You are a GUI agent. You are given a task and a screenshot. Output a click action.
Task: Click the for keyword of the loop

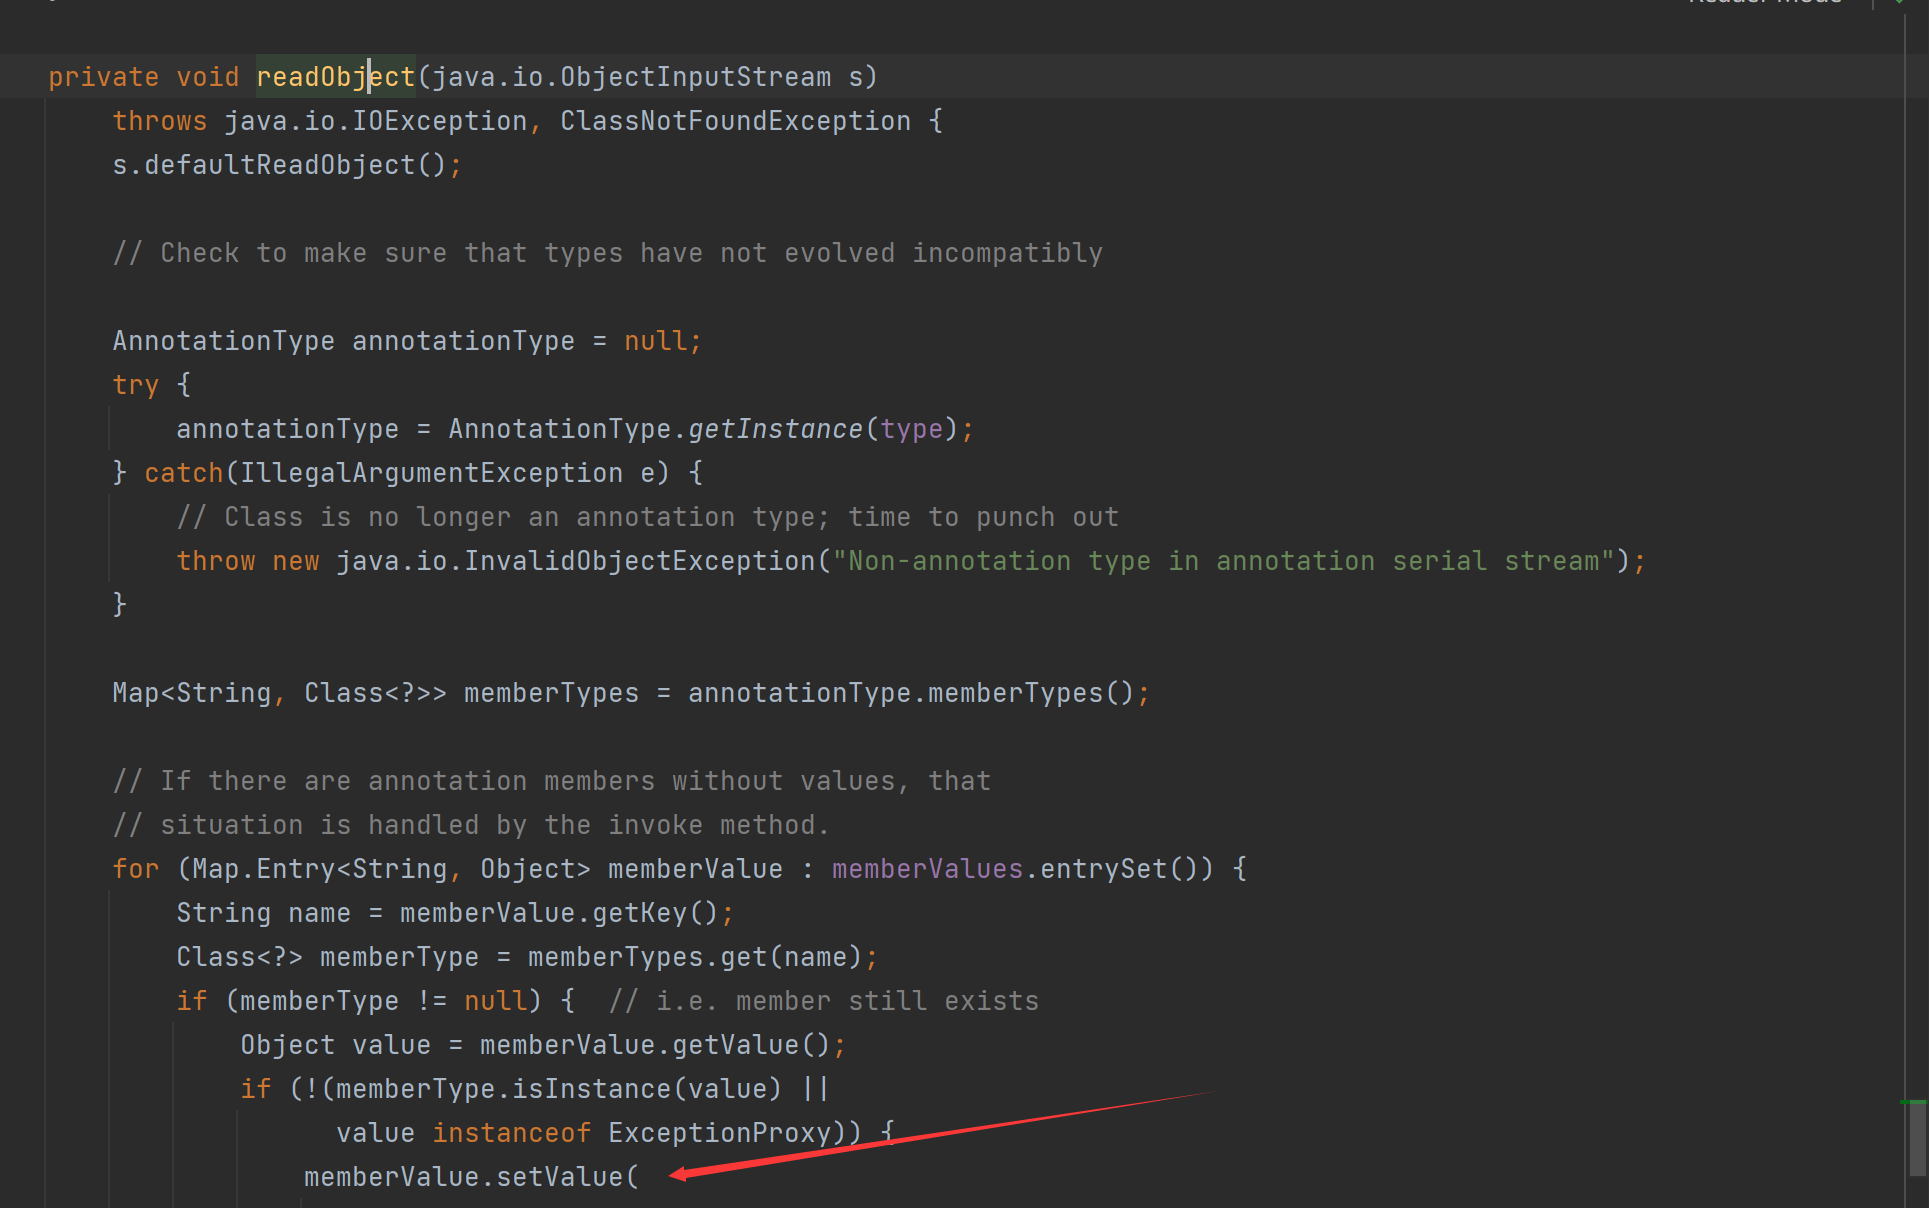pyautogui.click(x=136, y=869)
